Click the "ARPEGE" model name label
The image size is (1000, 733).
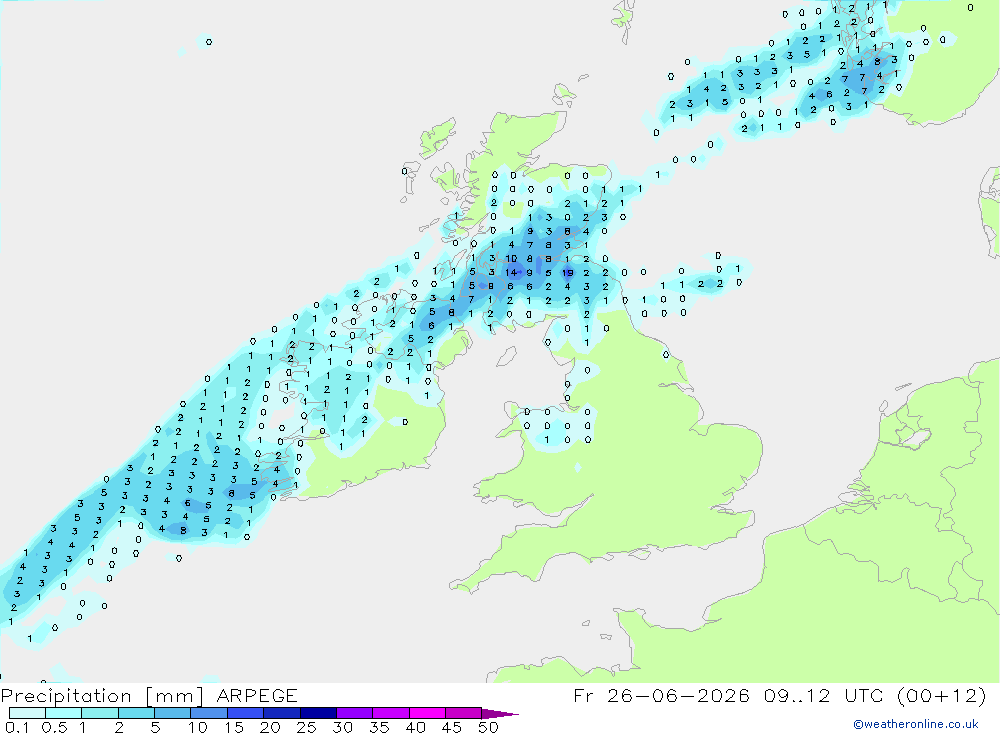[x=256, y=696]
